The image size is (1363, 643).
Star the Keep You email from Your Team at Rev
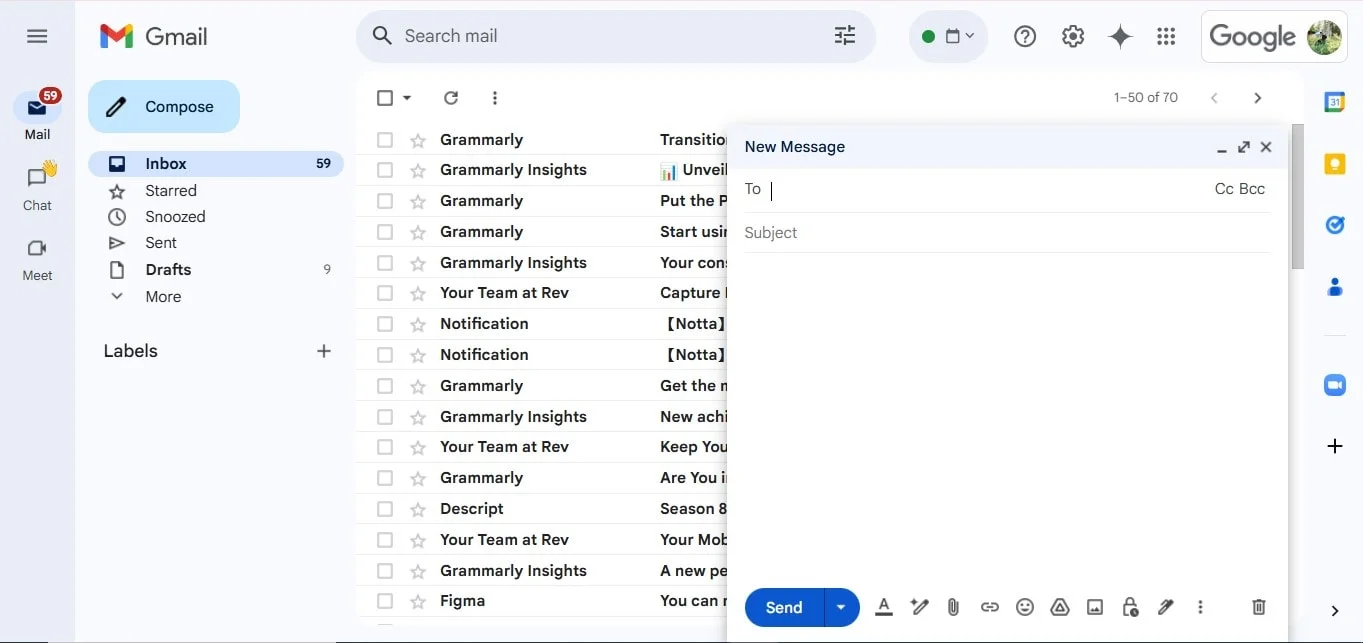(418, 447)
